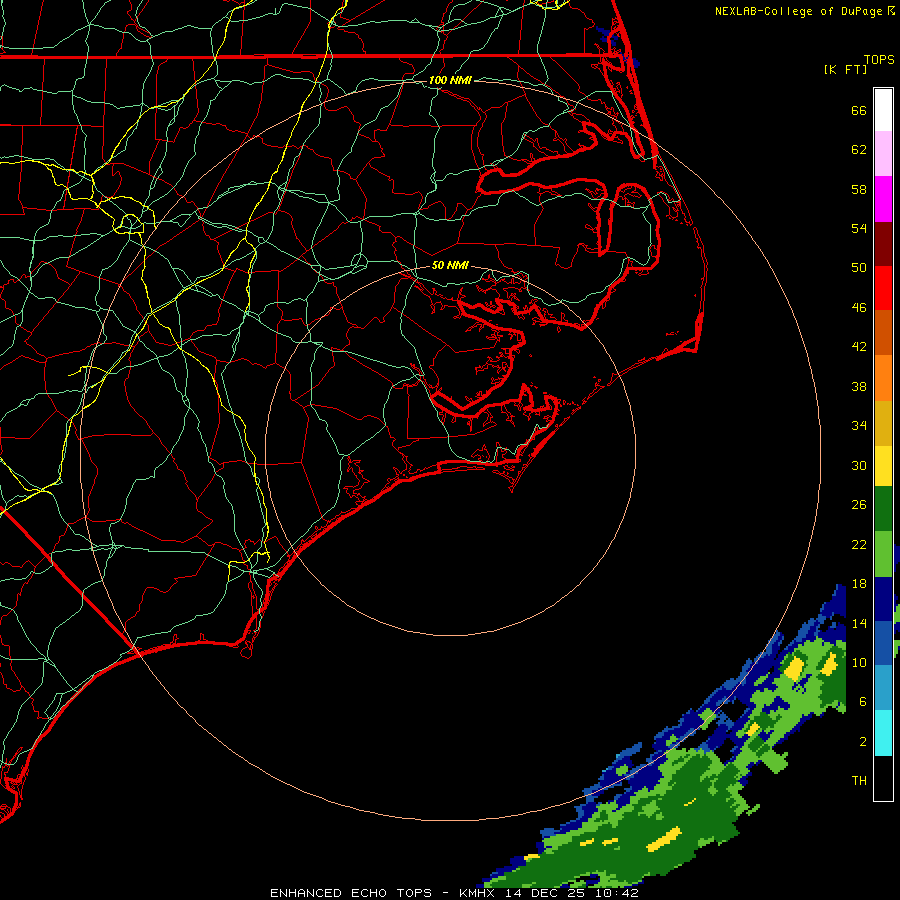
Task: Click the '10' legend value
Action: 859,662
